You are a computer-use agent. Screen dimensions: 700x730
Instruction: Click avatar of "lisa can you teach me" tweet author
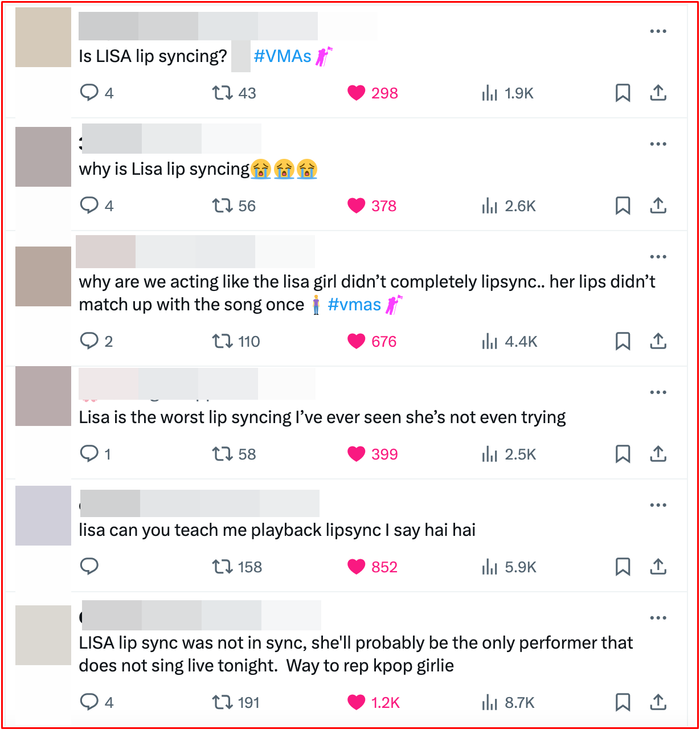click(44, 516)
